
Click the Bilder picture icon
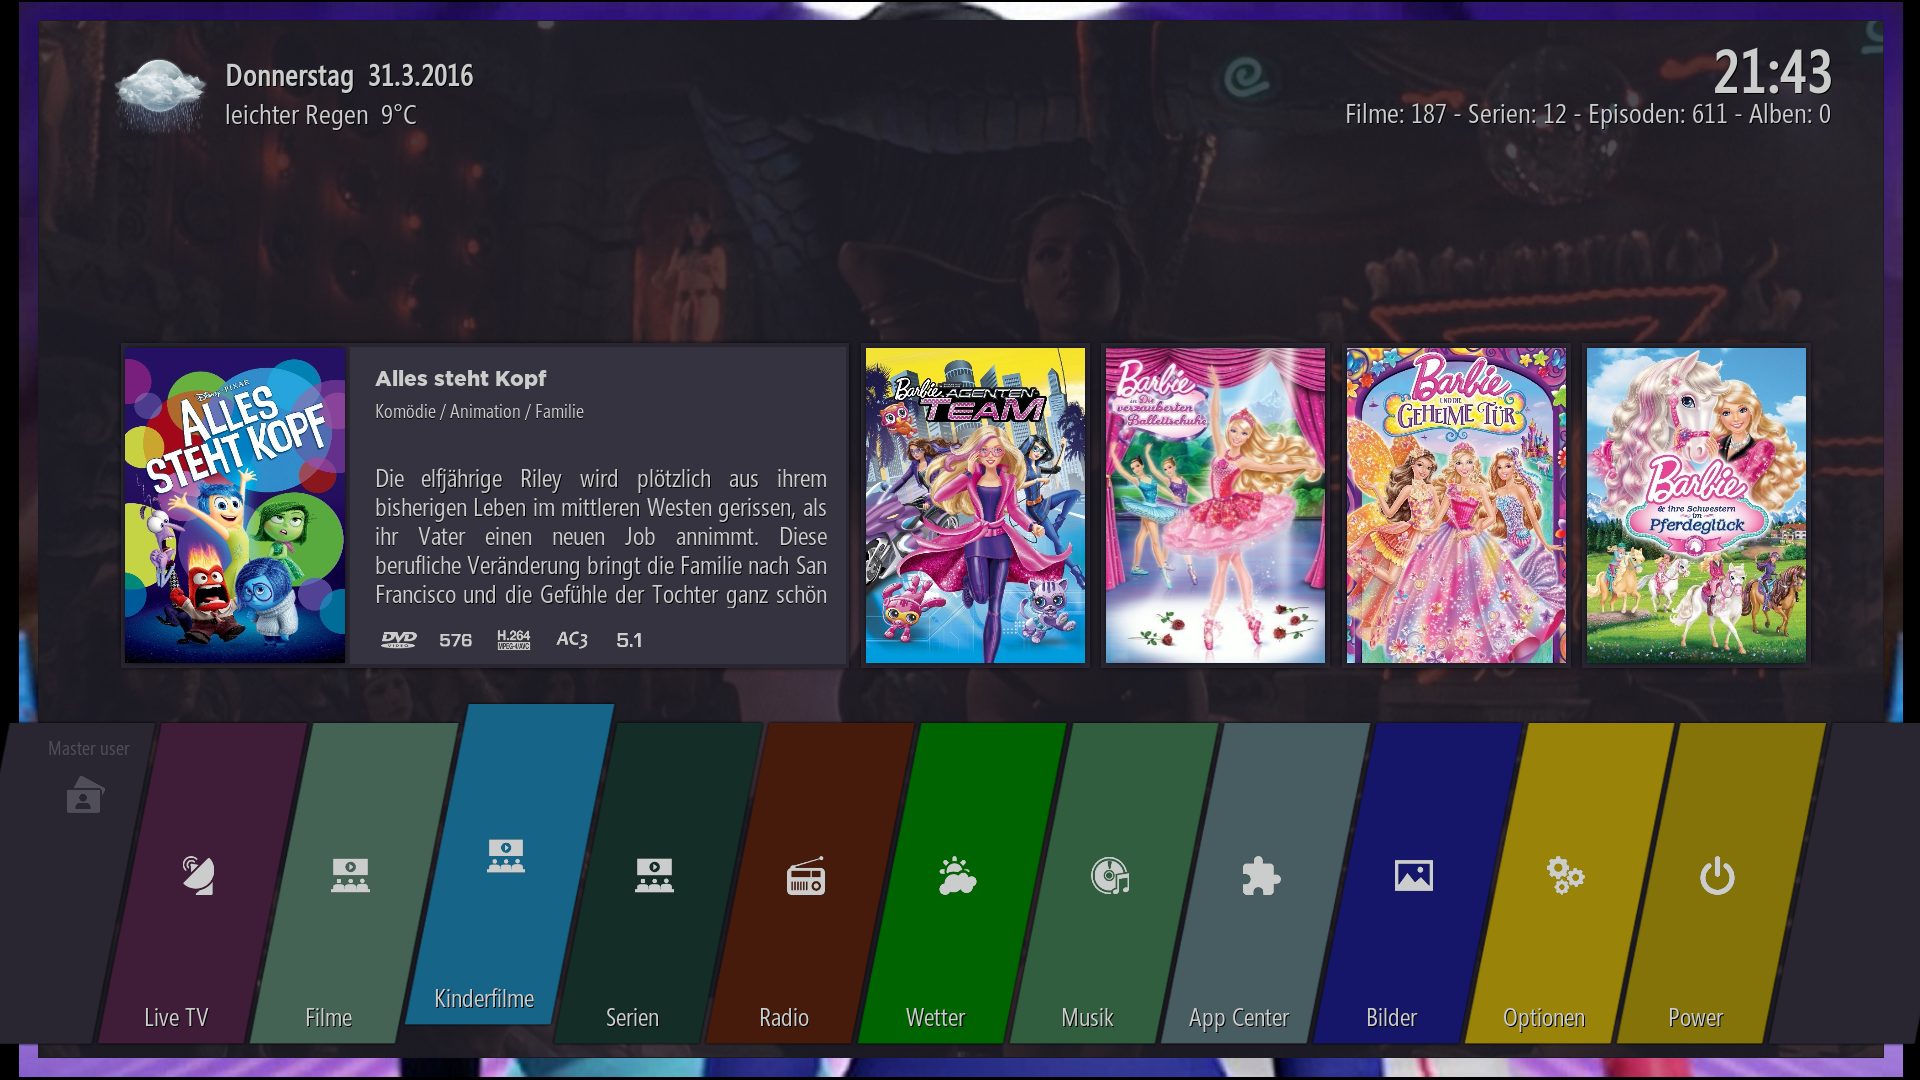1413,876
